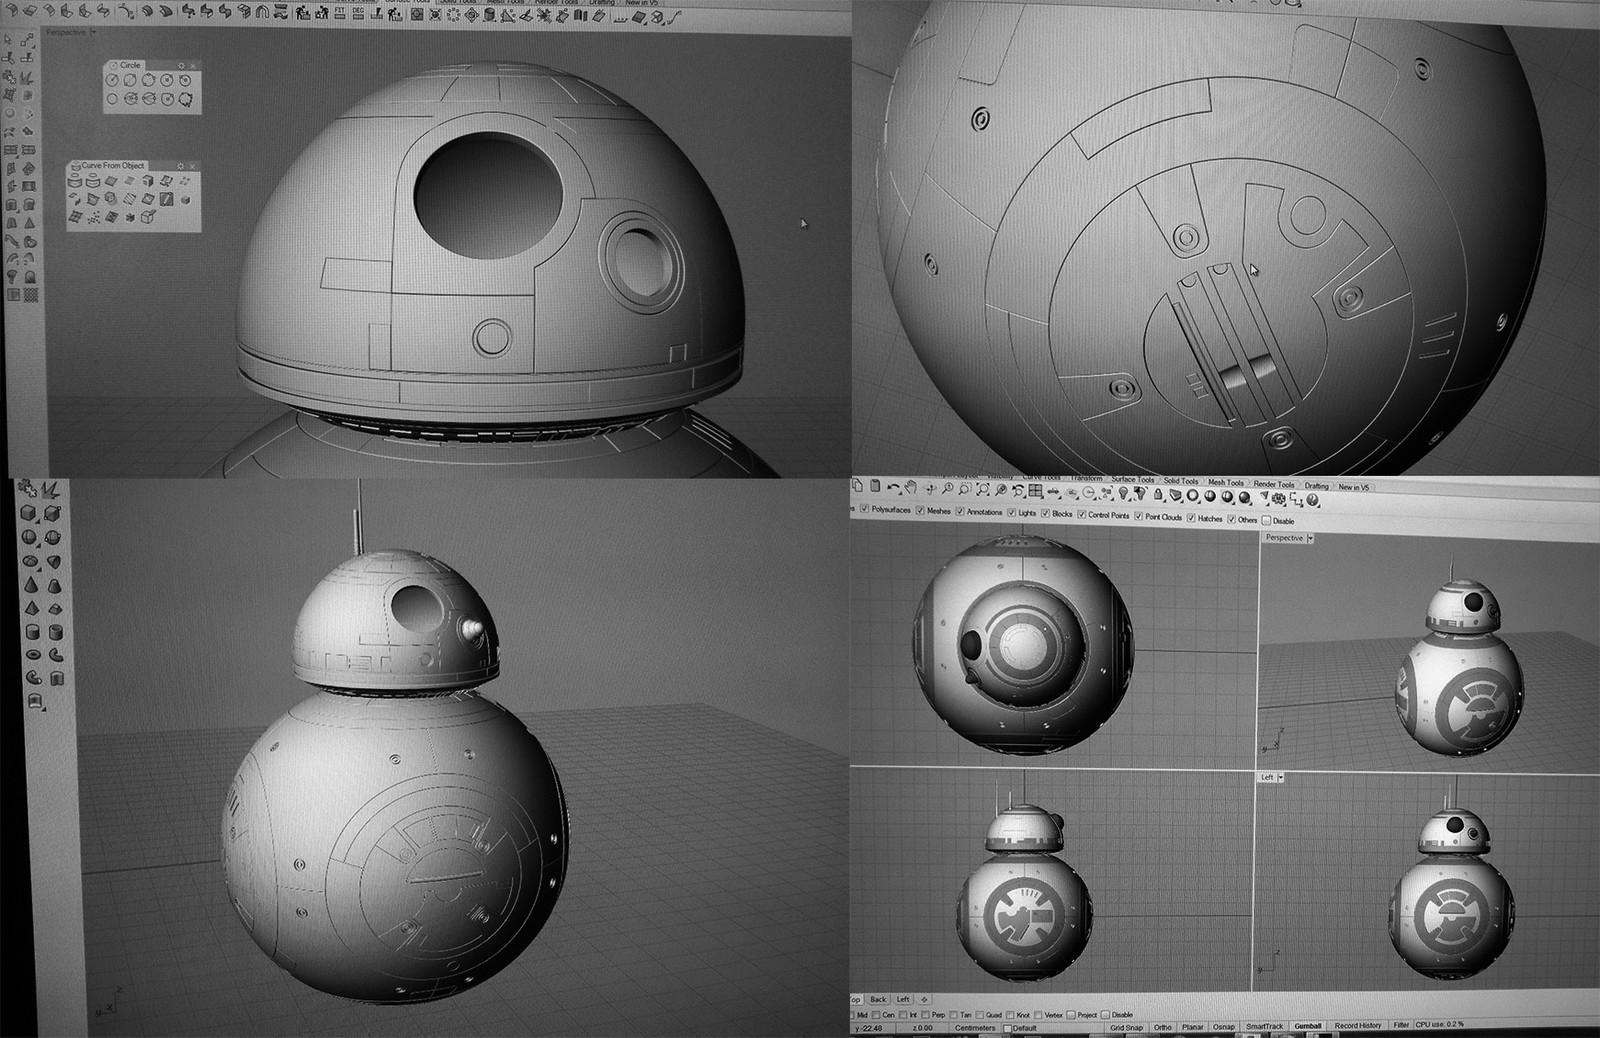Open the Filter pane in status bar
This screenshot has height=1038, width=1600.
tap(1401, 1025)
